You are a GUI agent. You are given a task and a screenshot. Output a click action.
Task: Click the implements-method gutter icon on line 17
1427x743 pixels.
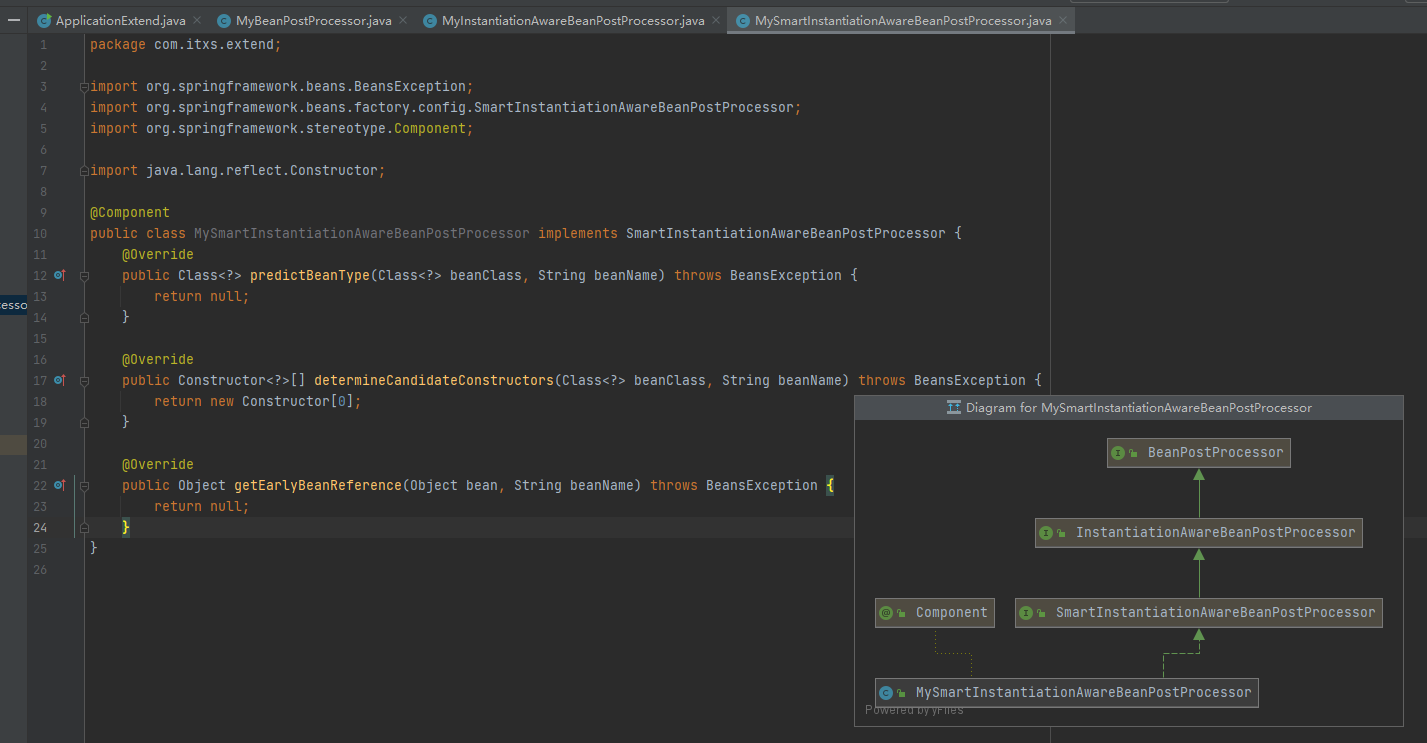[x=59, y=380]
